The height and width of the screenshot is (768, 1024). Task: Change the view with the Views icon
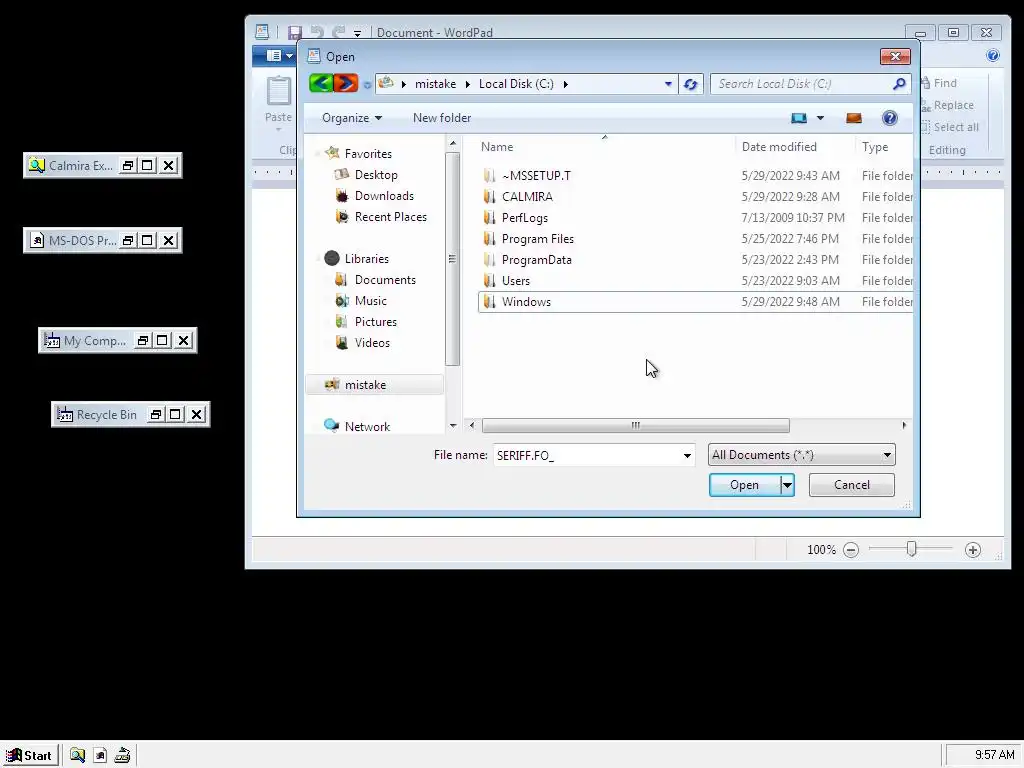(x=799, y=118)
